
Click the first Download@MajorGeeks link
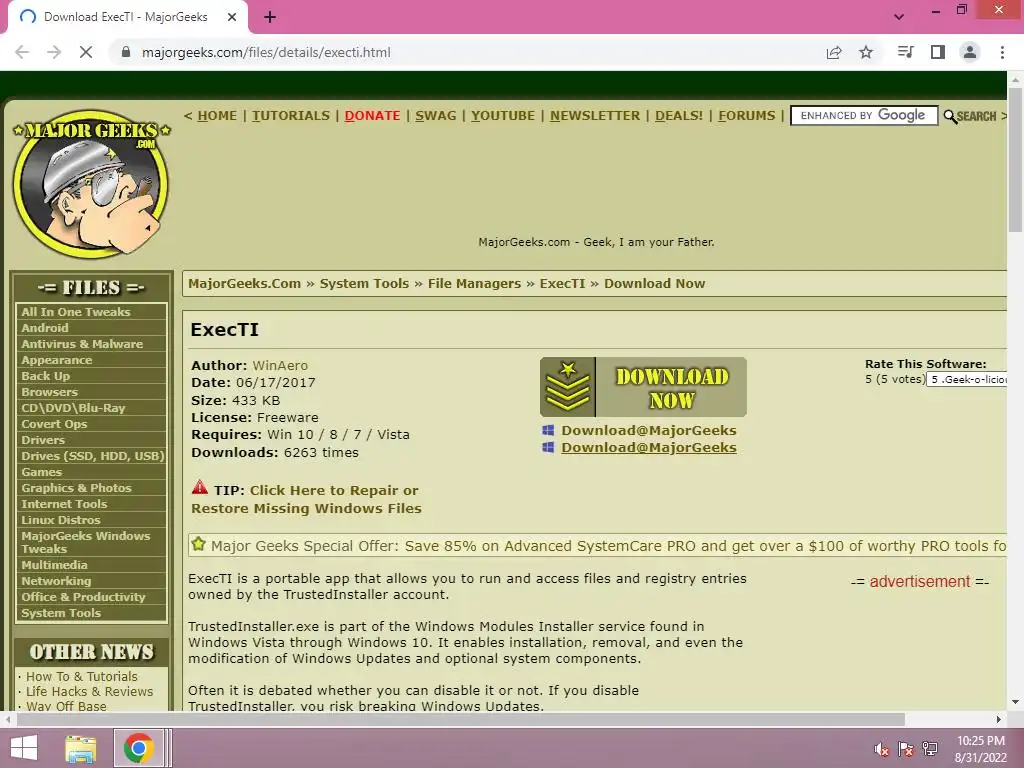click(648, 430)
